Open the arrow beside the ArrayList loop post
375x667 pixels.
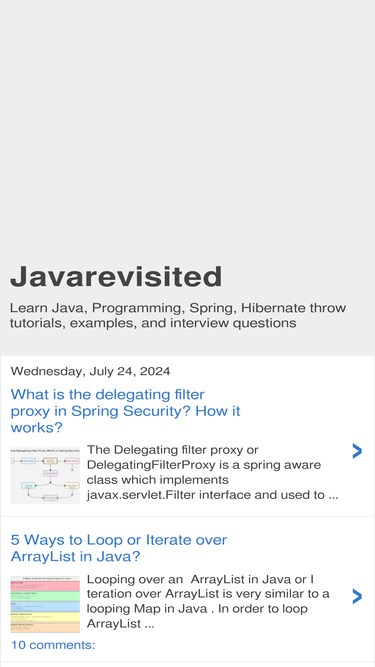(x=357, y=596)
